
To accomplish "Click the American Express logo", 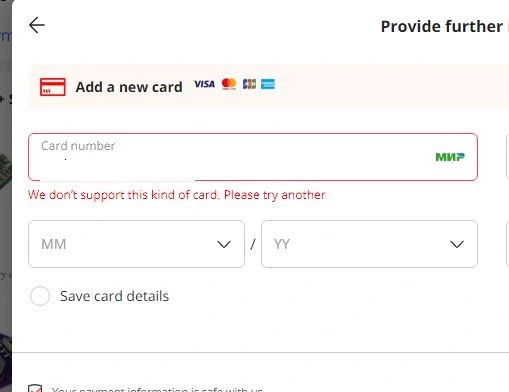I will [268, 84].
